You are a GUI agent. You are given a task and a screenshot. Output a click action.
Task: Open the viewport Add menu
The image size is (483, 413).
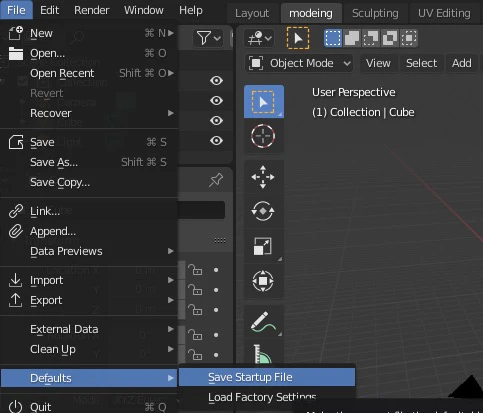point(462,63)
